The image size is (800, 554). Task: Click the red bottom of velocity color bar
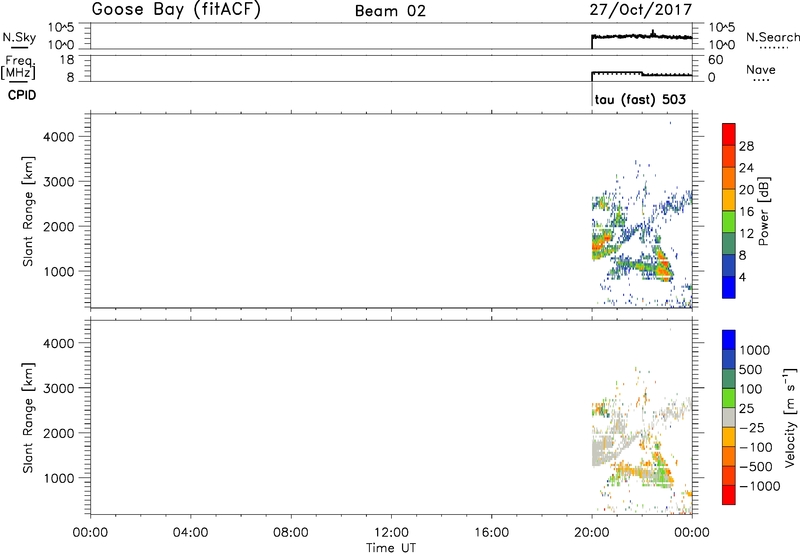pos(729,496)
